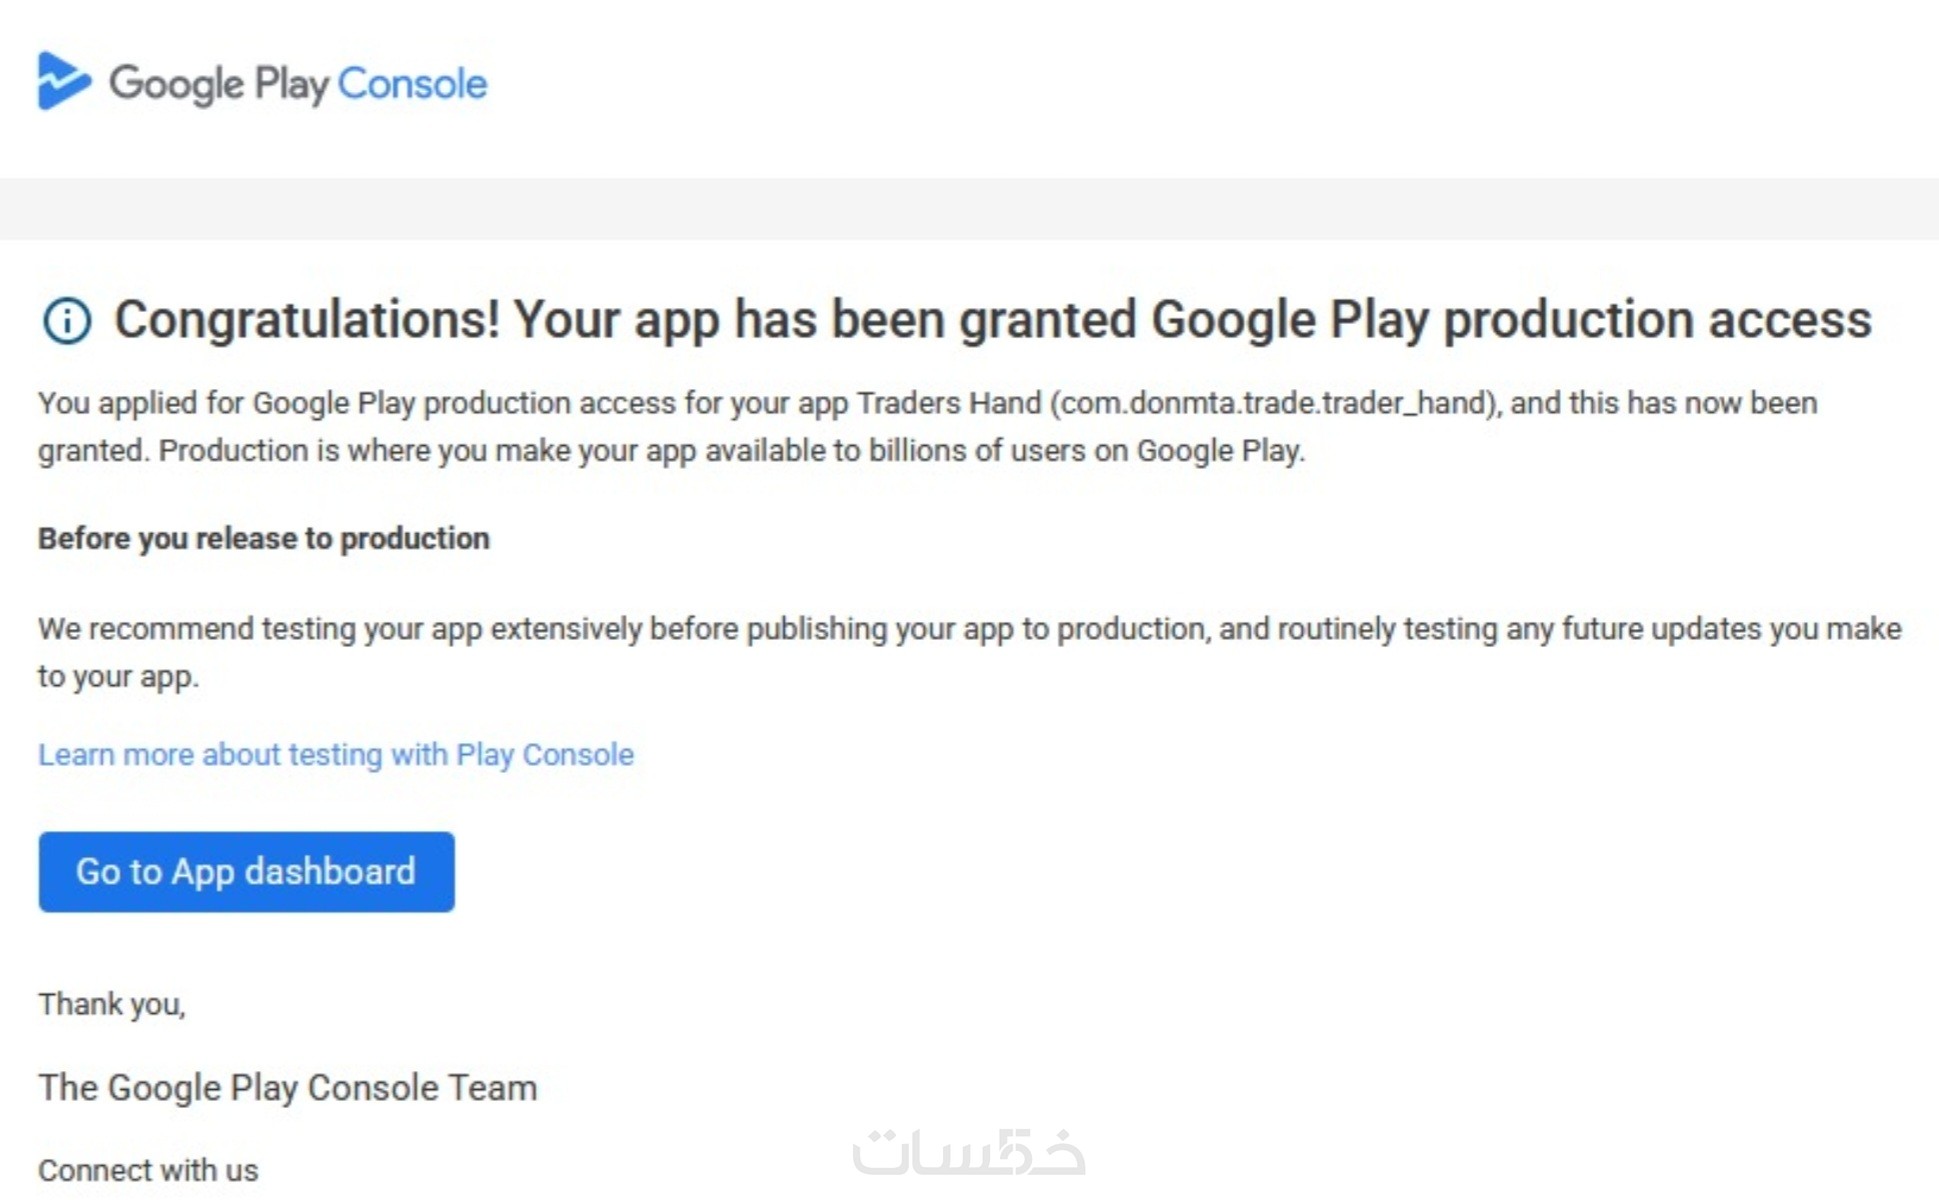Click the blue Console word in header

pos(412,84)
